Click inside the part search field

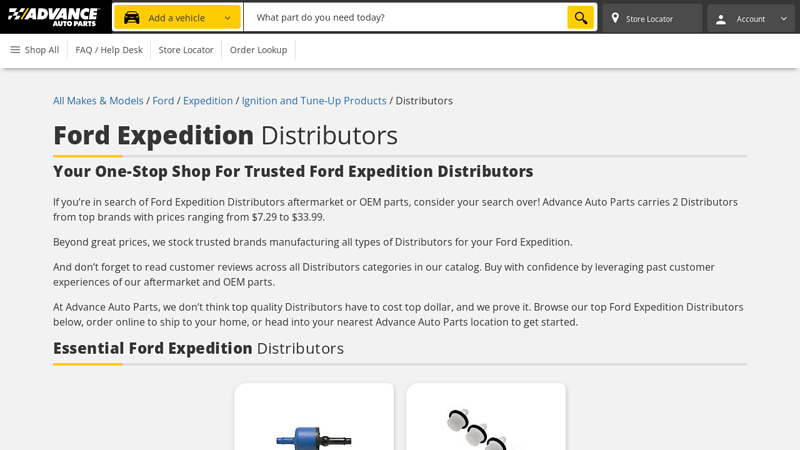405,17
